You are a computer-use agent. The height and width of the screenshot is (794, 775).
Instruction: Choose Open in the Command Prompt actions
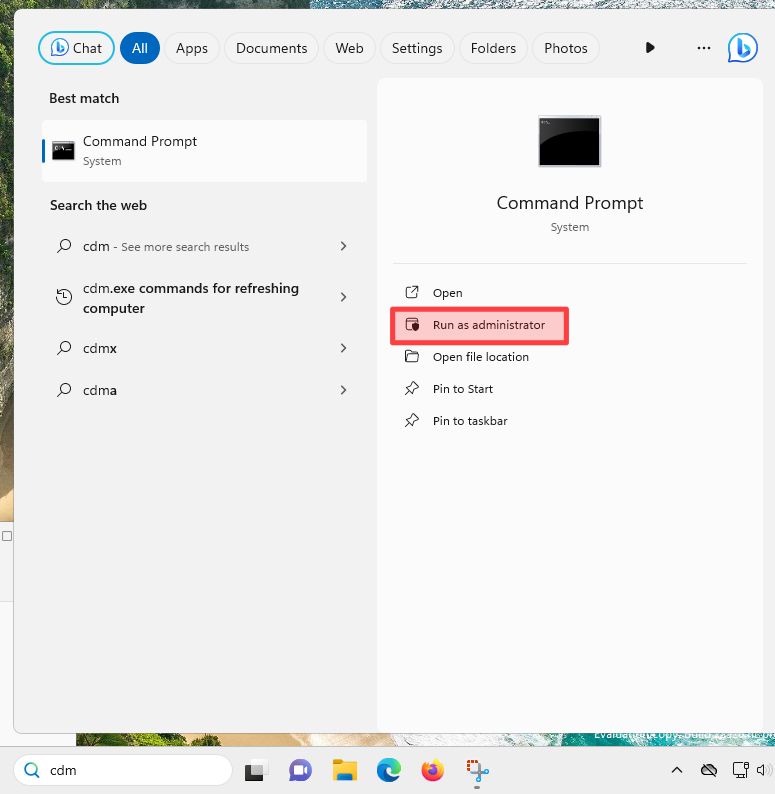click(x=447, y=293)
